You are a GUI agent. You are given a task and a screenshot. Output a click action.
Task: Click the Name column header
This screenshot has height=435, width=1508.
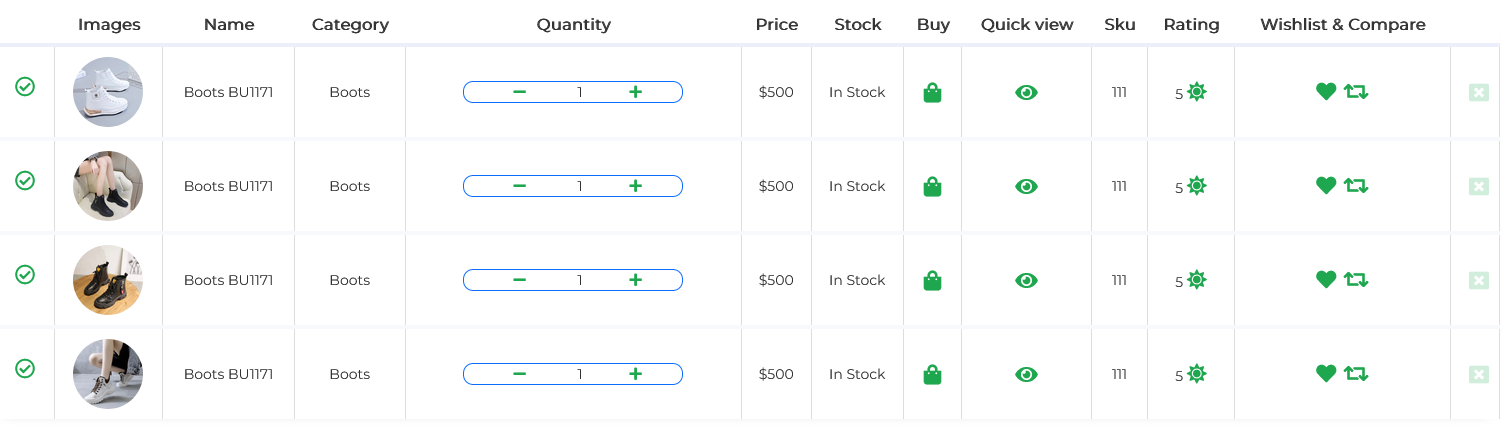(x=229, y=25)
